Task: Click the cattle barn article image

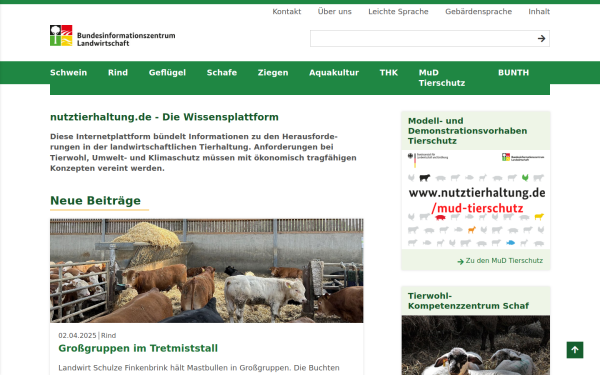Action: pyautogui.click(x=207, y=271)
